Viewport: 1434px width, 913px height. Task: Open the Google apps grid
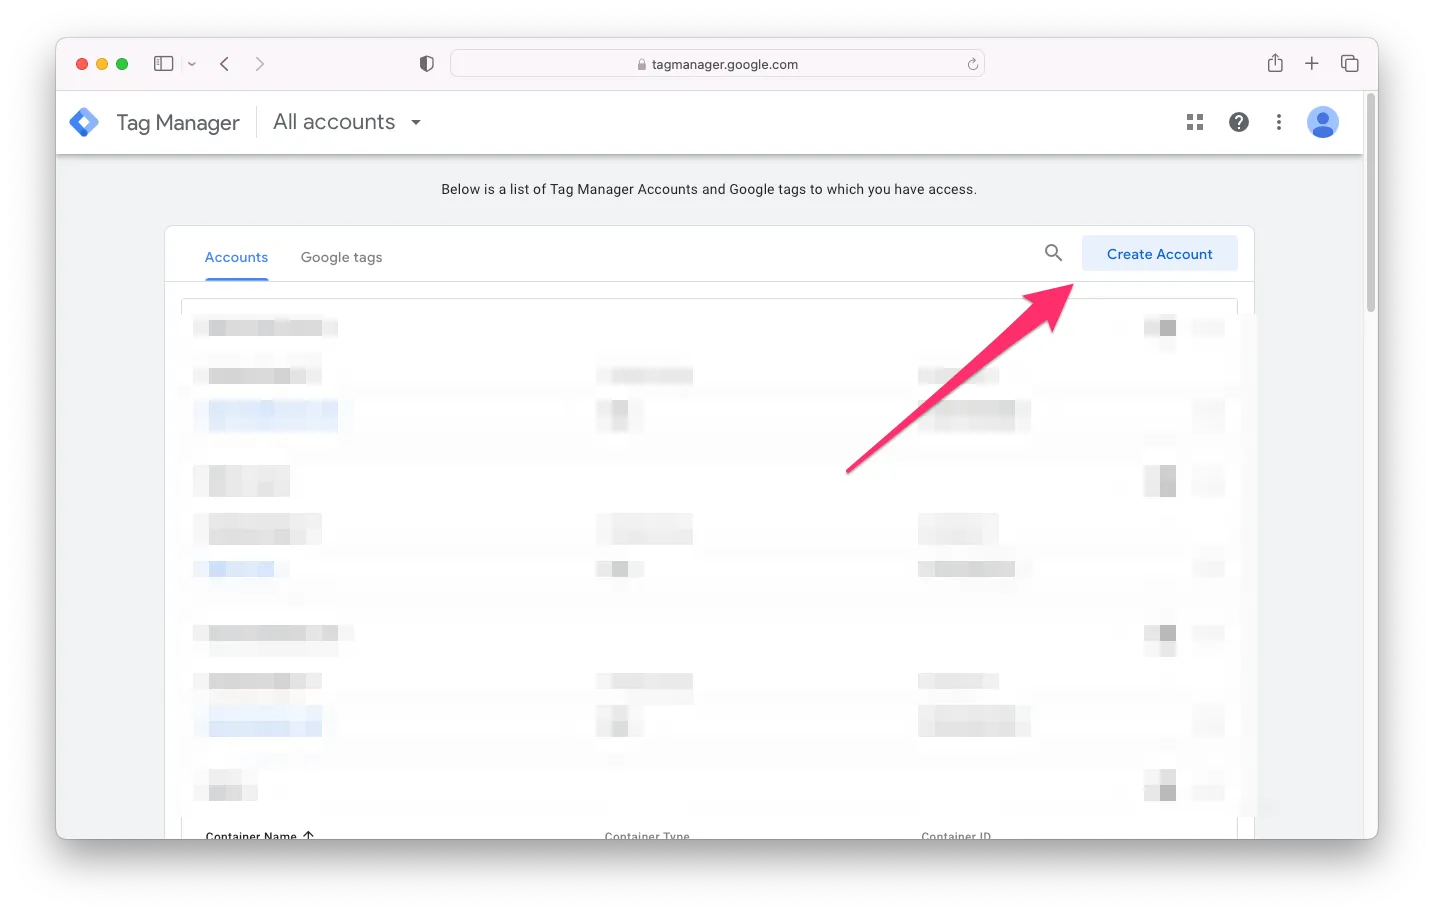pyautogui.click(x=1194, y=122)
